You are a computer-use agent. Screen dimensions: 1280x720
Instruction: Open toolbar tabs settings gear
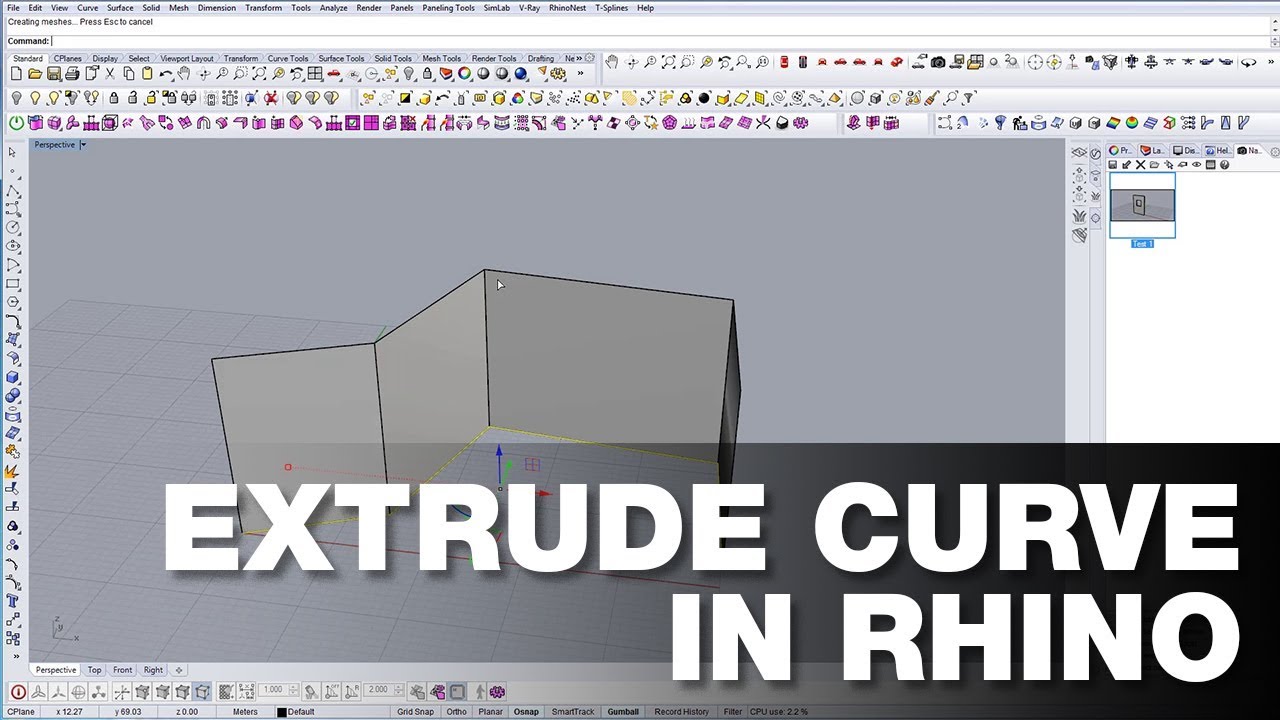tap(590, 58)
